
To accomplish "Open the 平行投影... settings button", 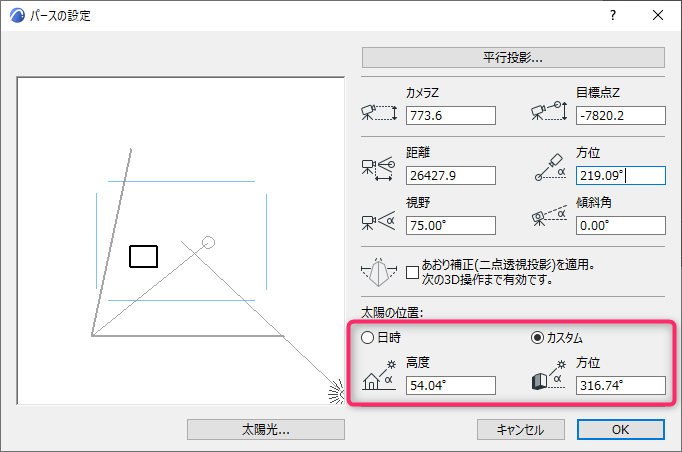I will tap(513, 57).
